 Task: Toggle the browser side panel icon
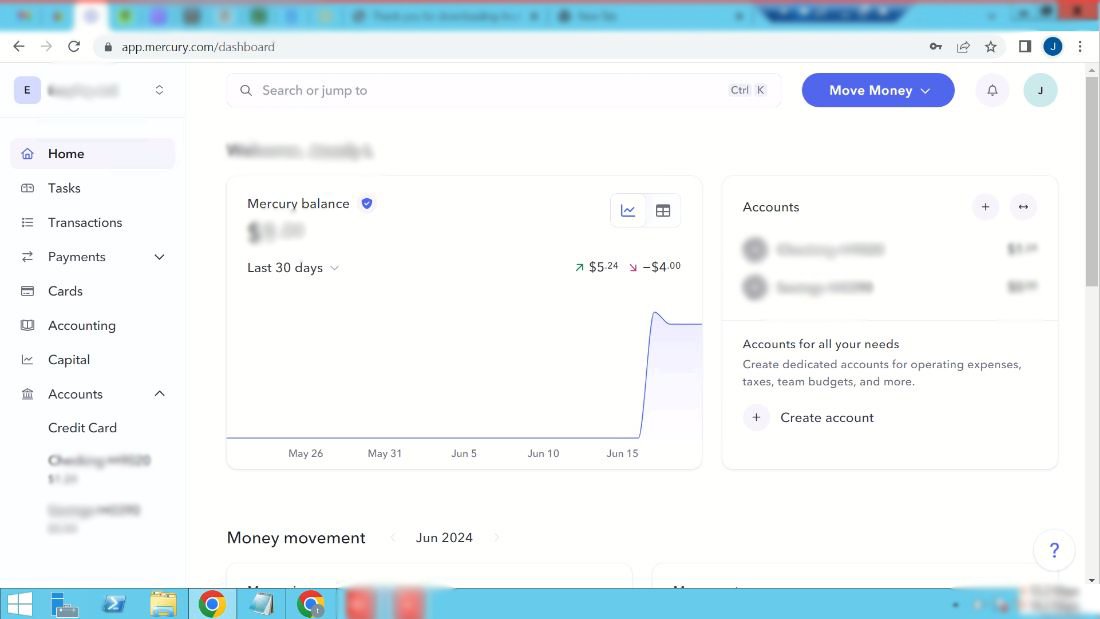[1025, 46]
